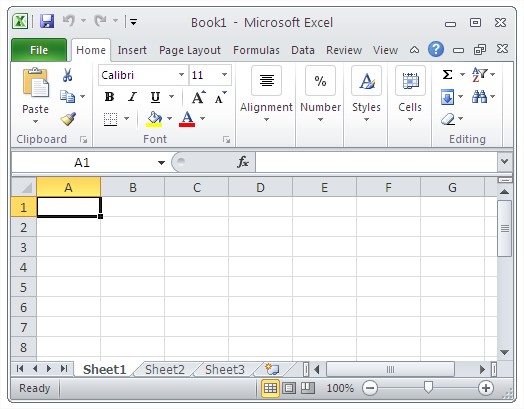Image resolution: width=524 pixels, height=409 pixels.
Task: Go to last sheet navigation button
Action: (x=64, y=369)
